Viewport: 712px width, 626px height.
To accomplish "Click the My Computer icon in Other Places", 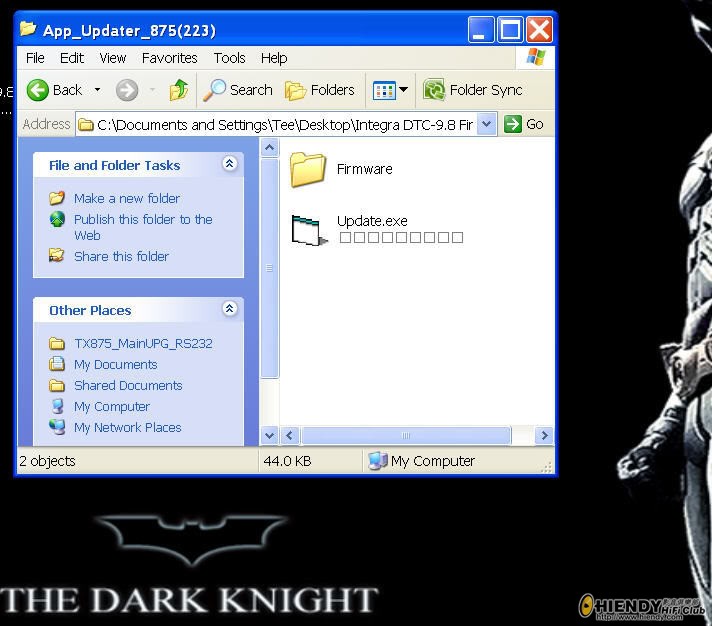I will 57,406.
